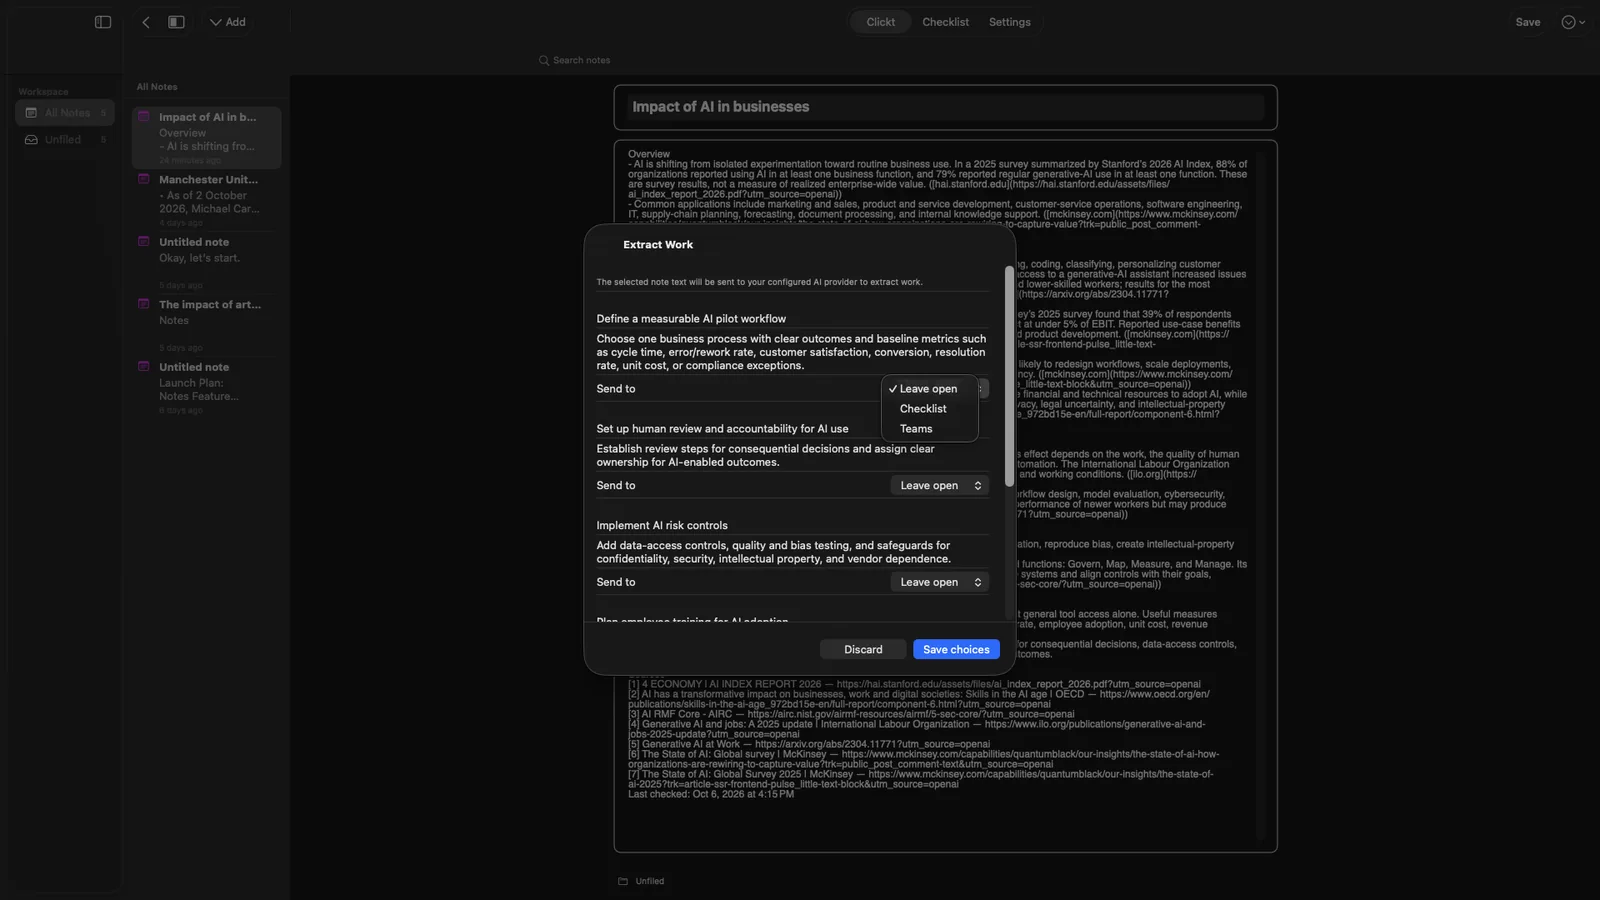Toggle the note list panel icon beside back arrow
Screen dimensions: 1600x900
176,22
